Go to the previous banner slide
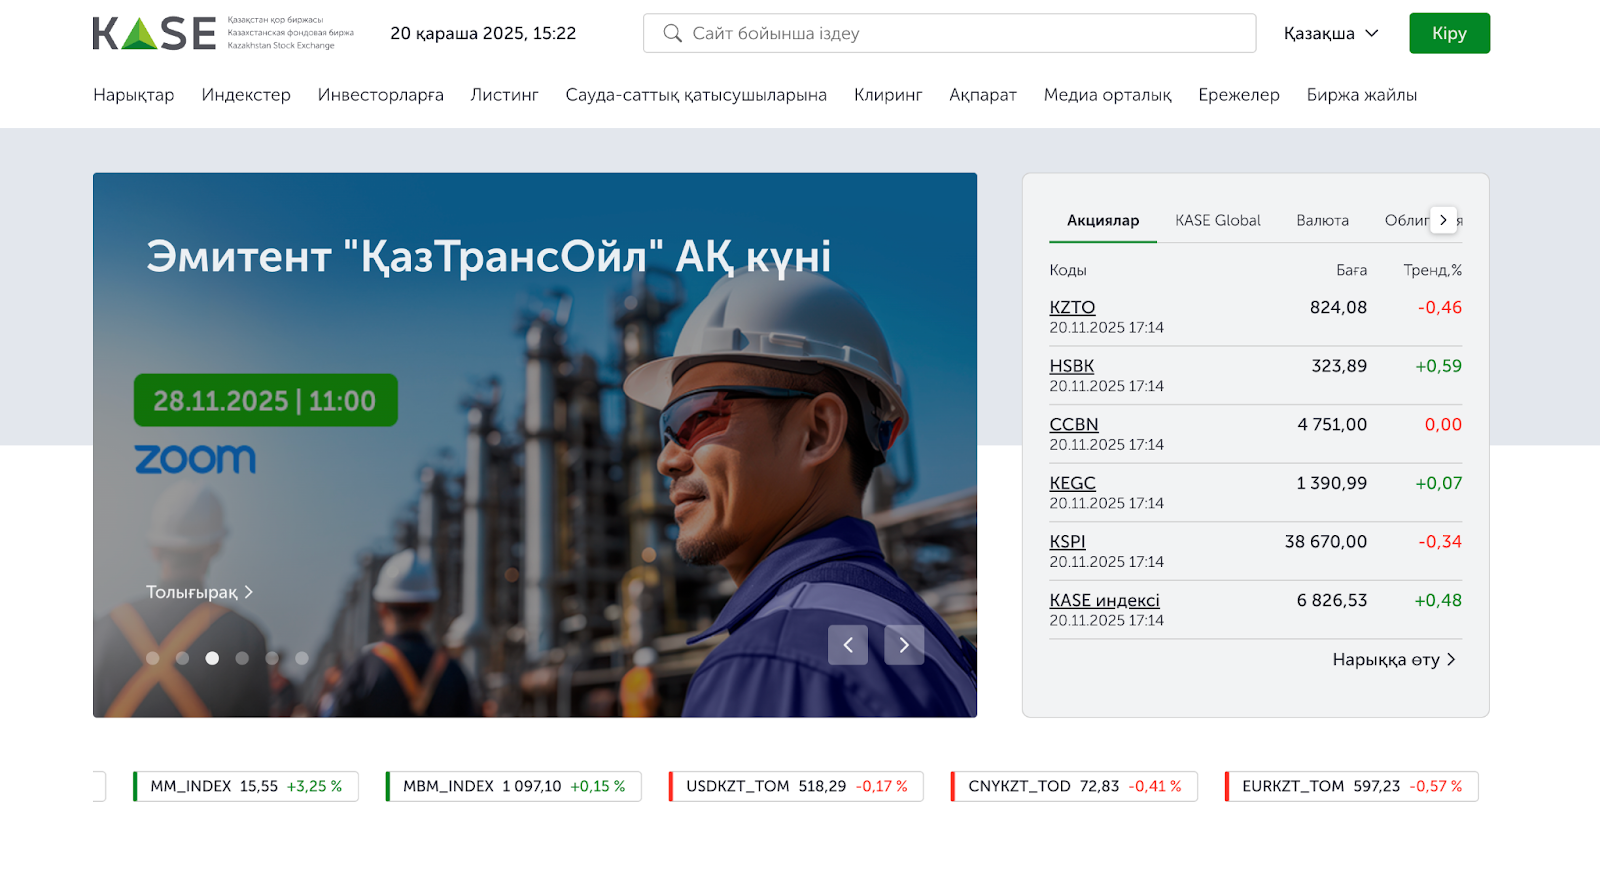1600x870 pixels. coord(847,645)
